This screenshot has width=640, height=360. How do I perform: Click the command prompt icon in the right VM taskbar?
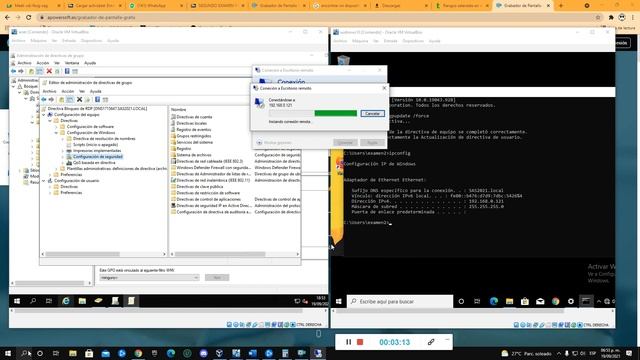(586, 301)
